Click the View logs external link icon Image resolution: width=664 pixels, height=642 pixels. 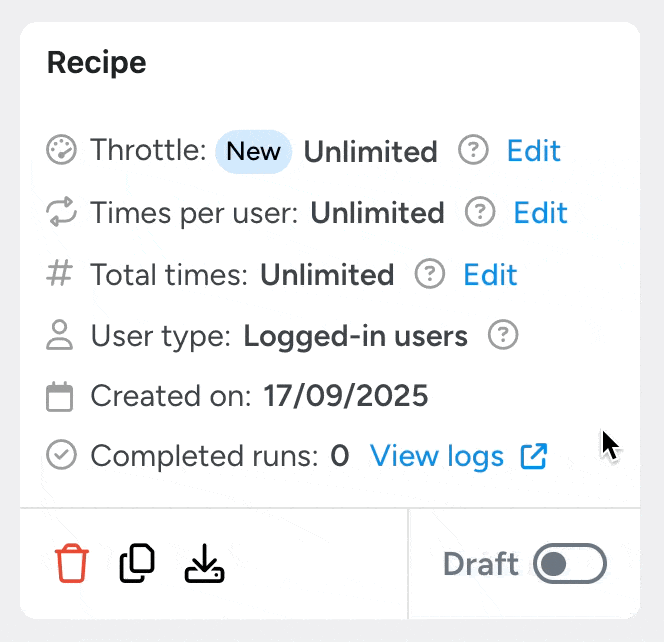click(x=534, y=457)
